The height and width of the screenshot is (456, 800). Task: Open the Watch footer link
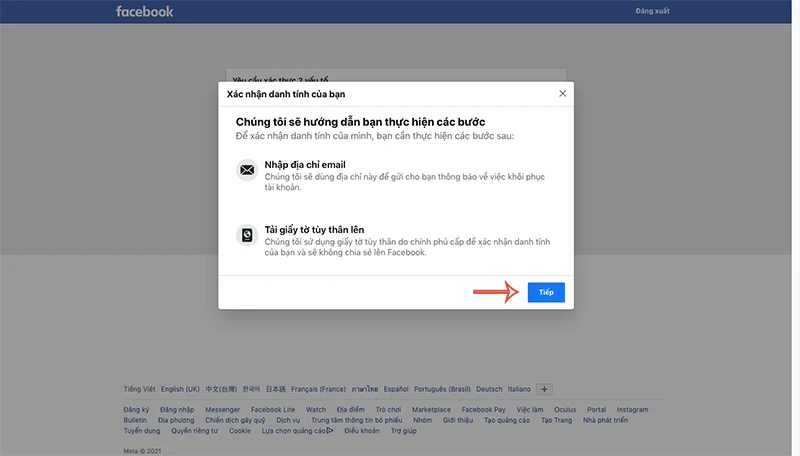(x=316, y=410)
